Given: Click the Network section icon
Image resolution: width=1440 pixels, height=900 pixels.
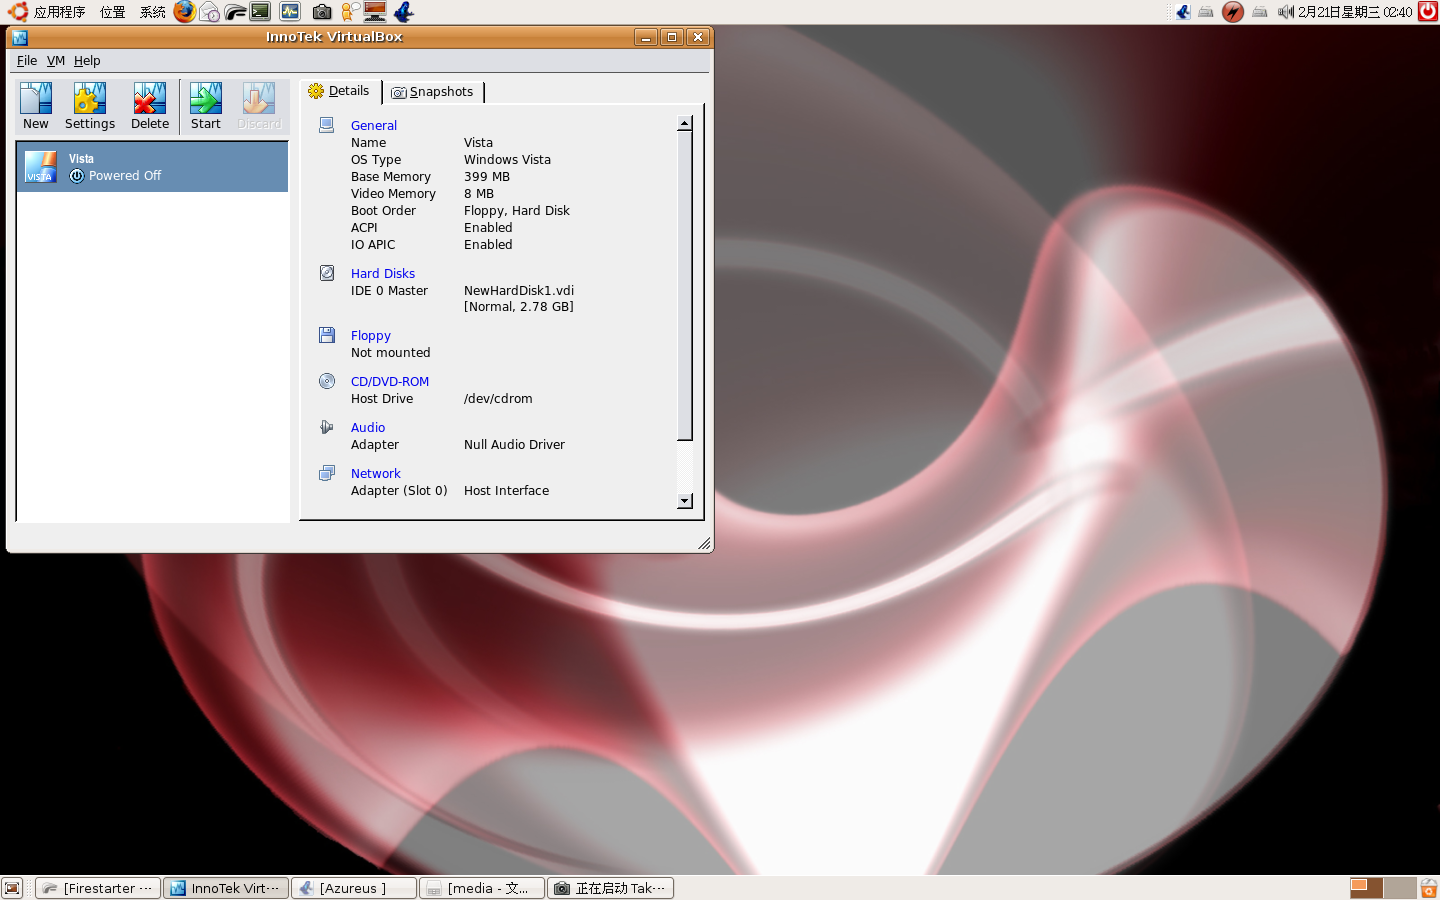Looking at the screenshot, I should 327,473.
